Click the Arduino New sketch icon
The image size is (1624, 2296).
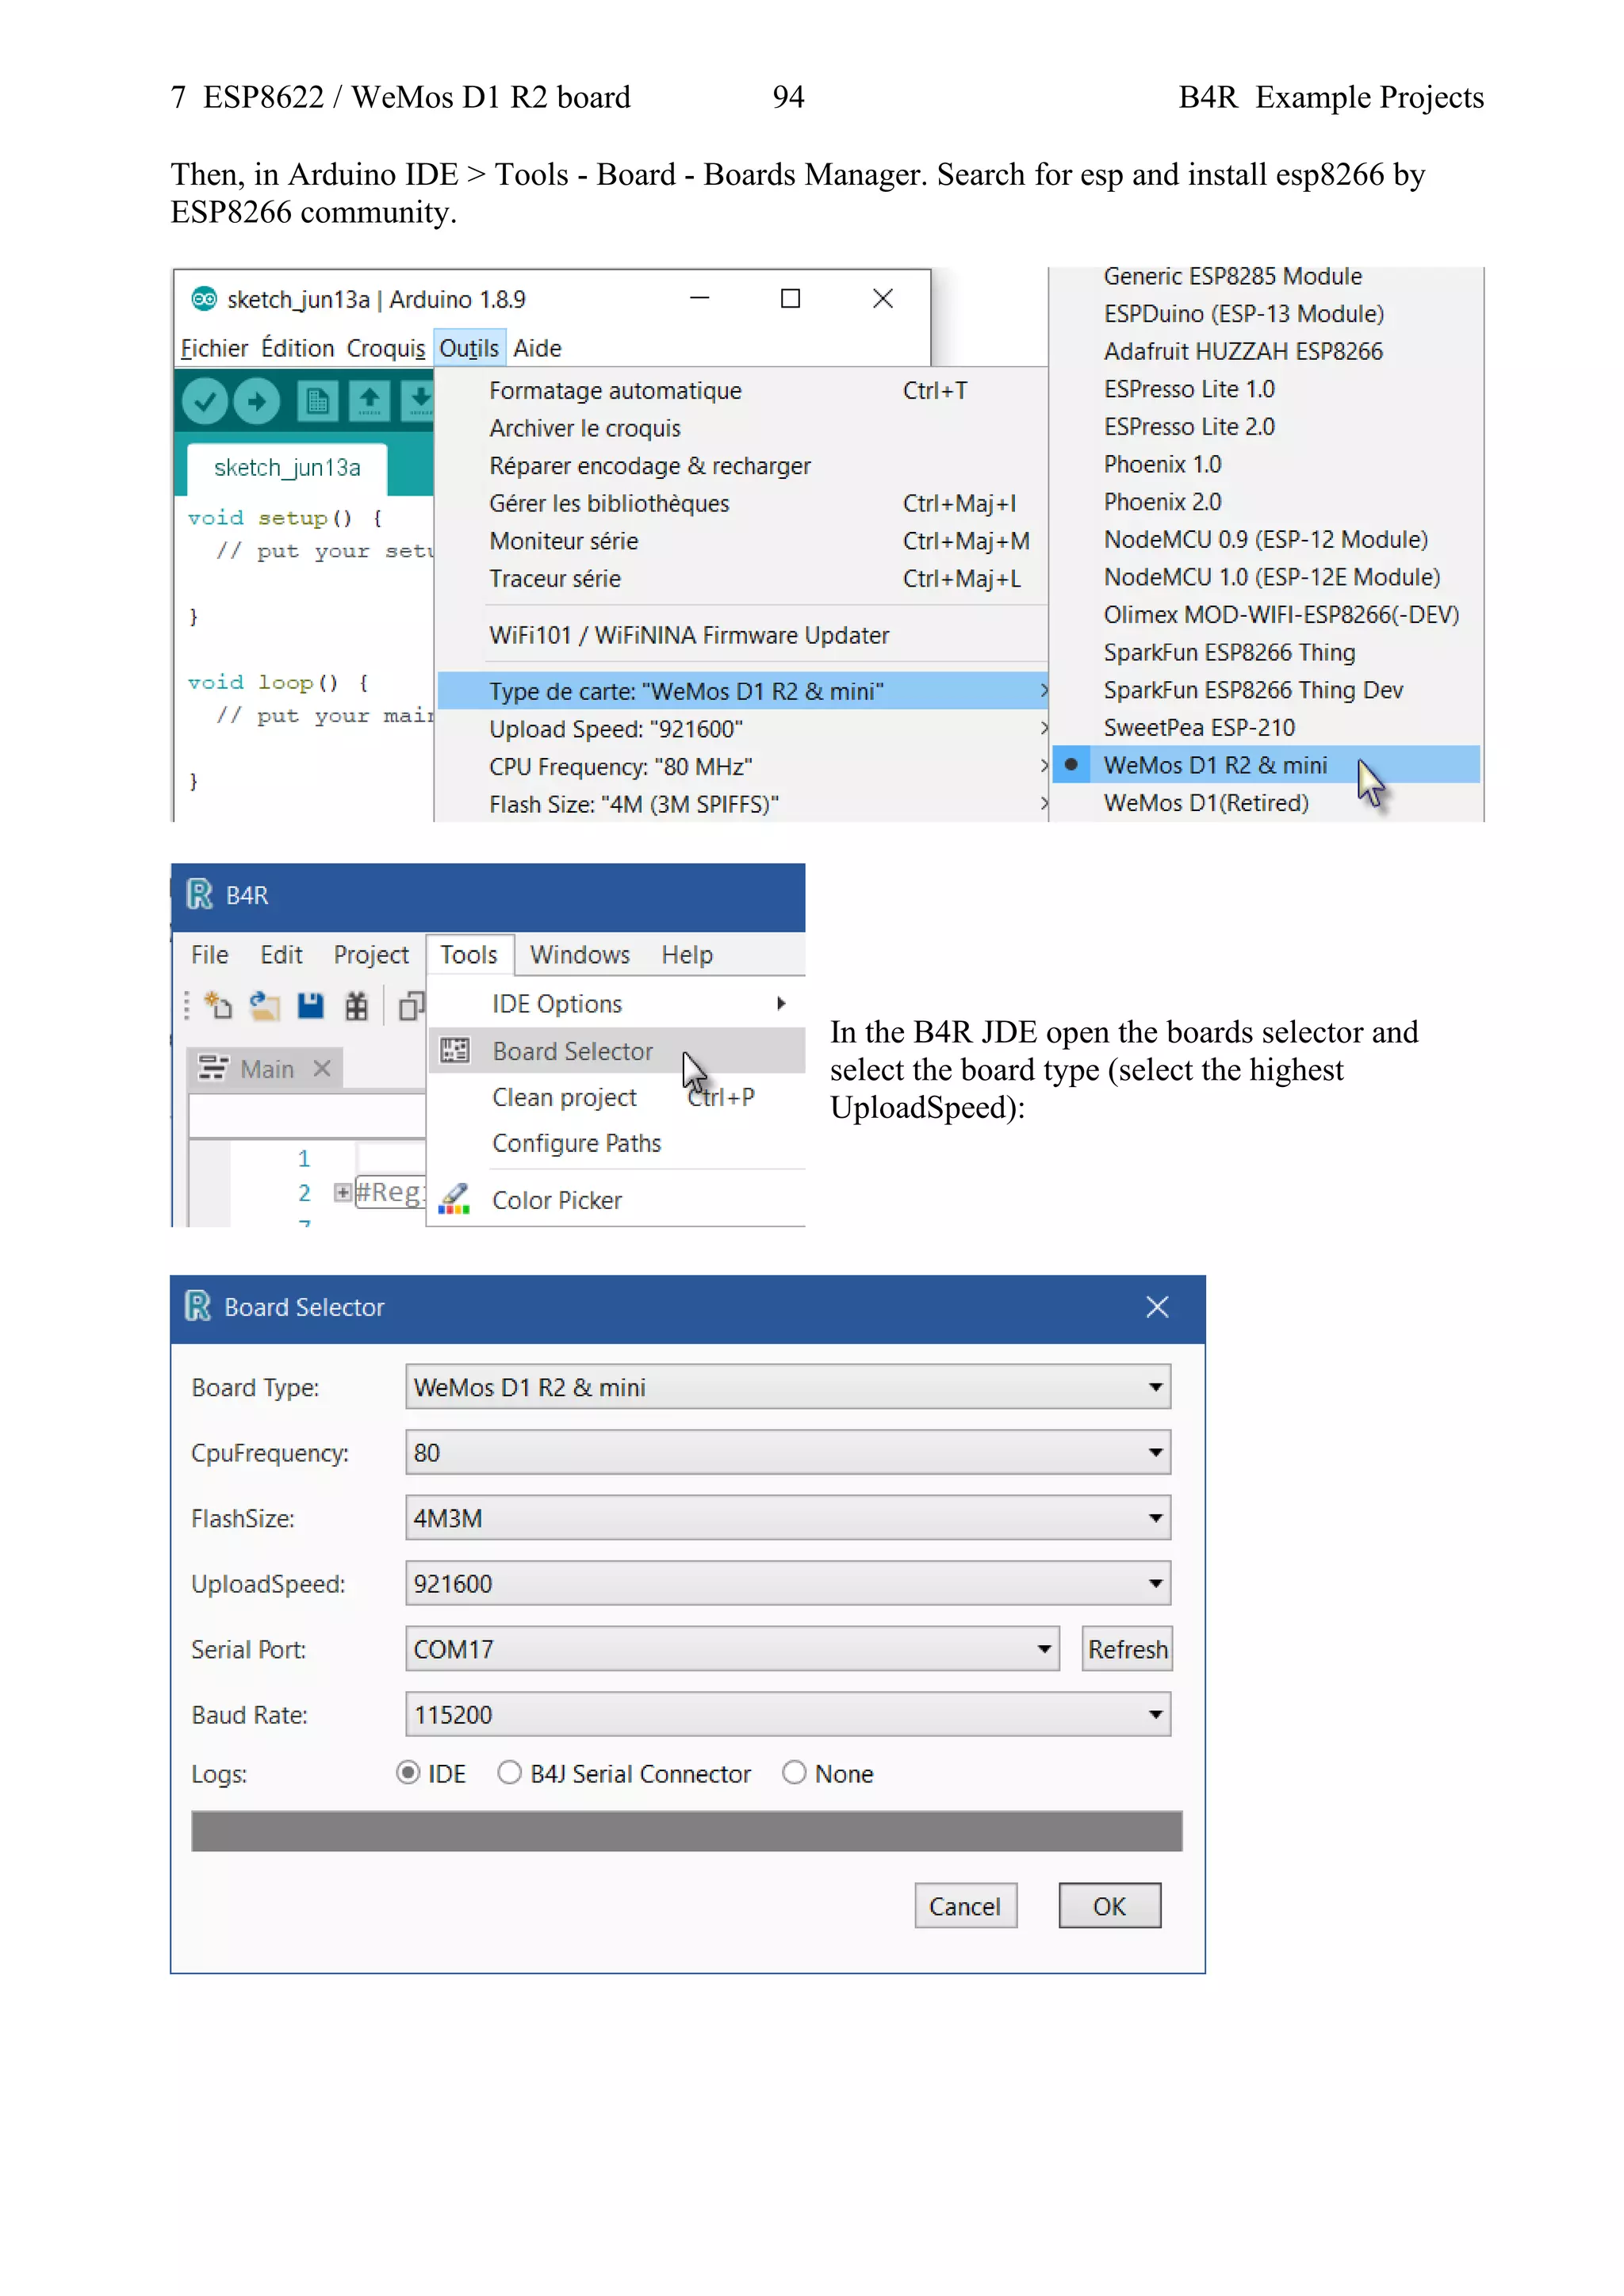[x=317, y=401]
